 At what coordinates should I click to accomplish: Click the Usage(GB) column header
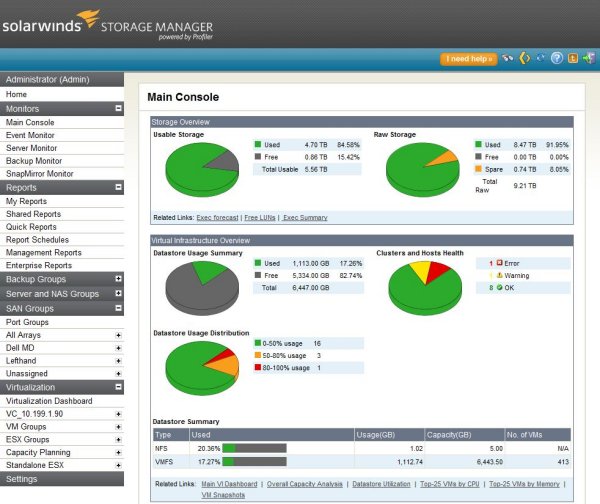tap(389, 435)
